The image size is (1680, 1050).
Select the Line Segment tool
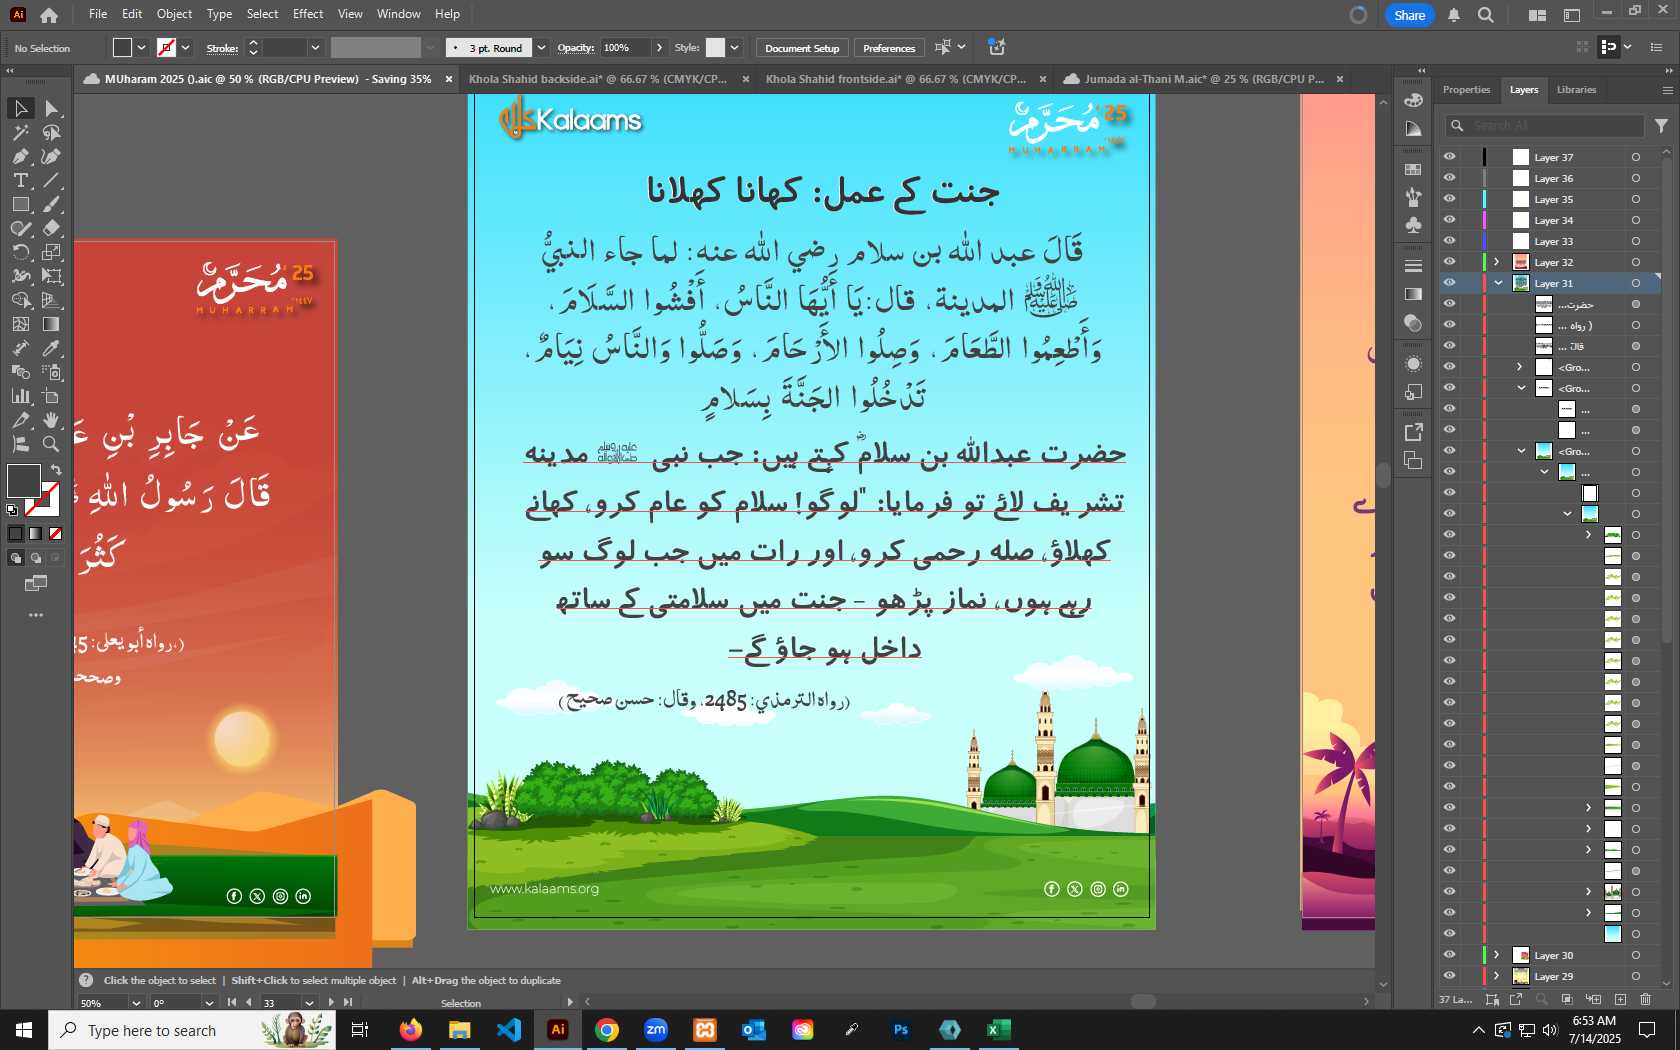tap(52, 180)
